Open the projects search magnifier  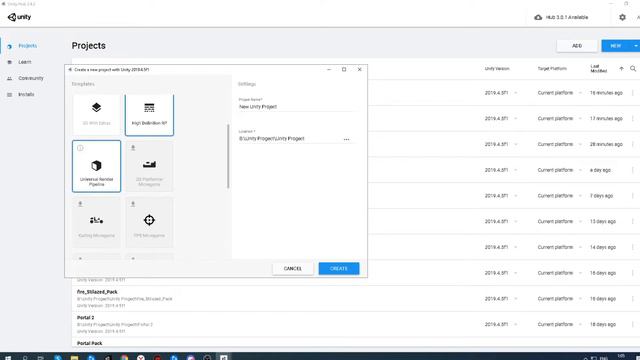633,69
